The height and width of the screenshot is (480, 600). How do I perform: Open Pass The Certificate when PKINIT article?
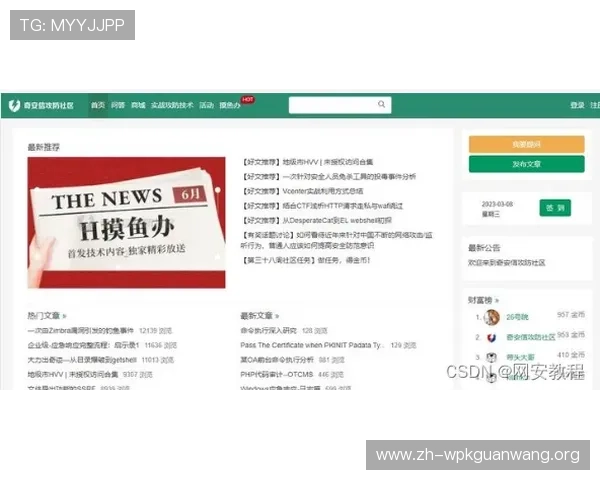[312, 345]
